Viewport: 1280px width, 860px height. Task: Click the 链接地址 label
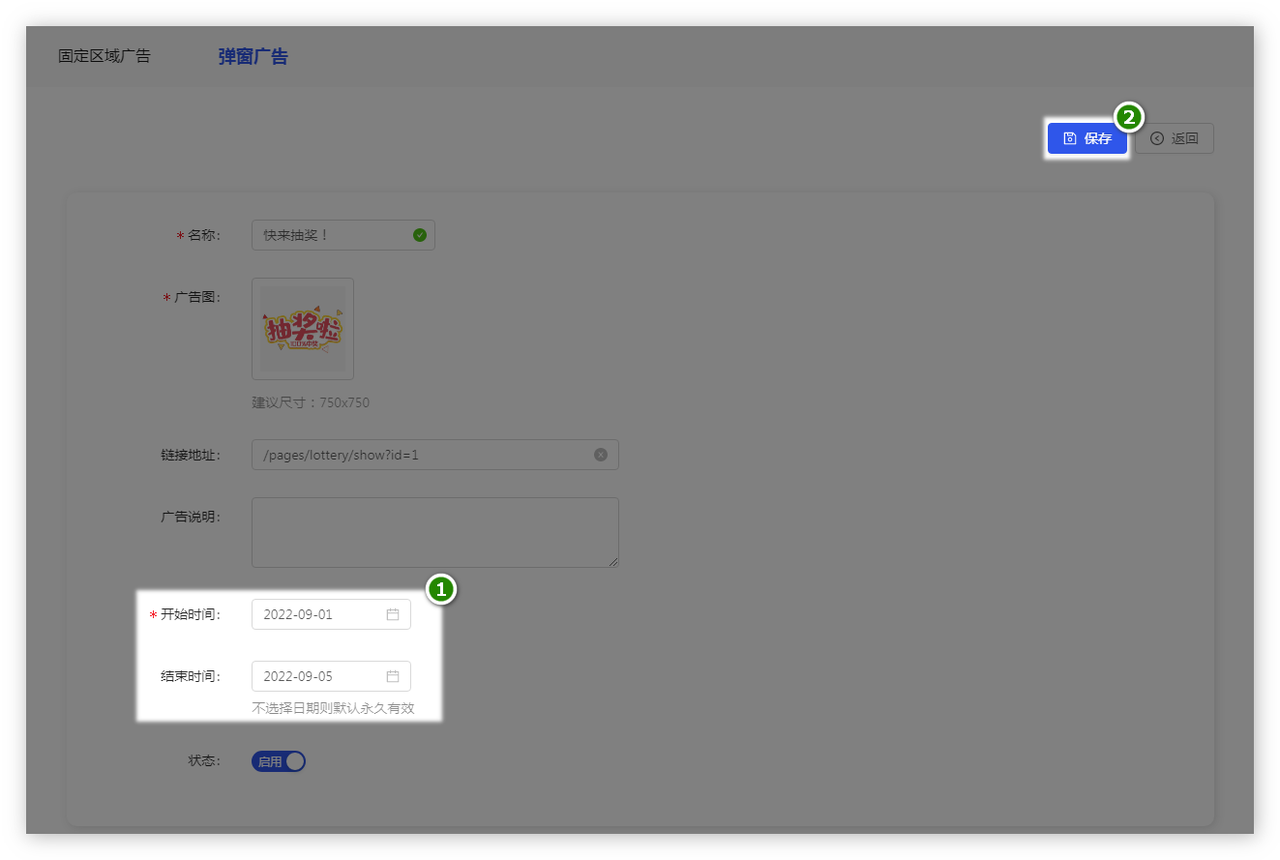click(190, 454)
